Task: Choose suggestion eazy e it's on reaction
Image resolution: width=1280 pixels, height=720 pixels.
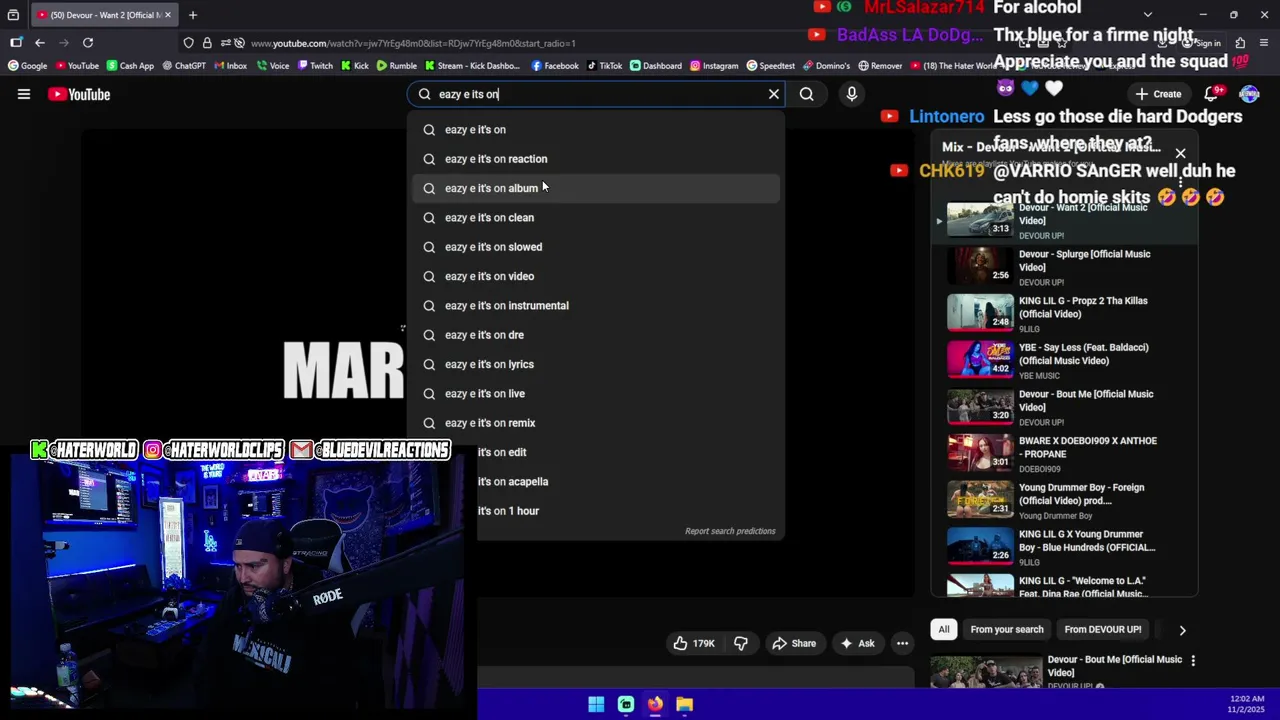Action: pyautogui.click(x=596, y=159)
